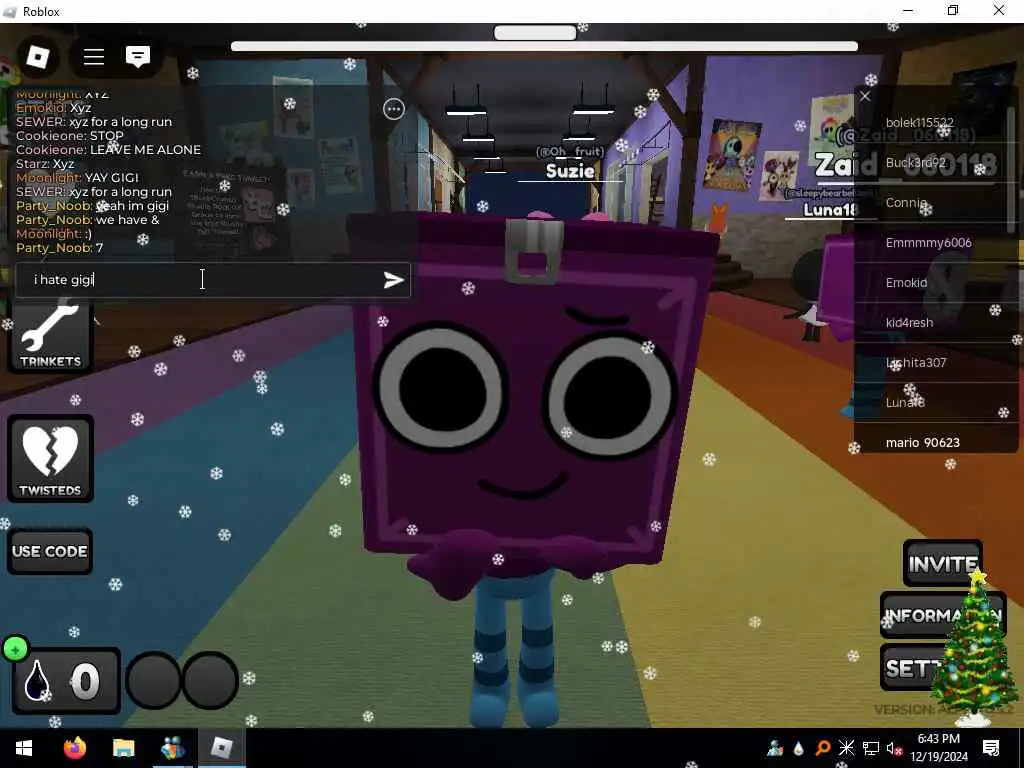This screenshot has width=1024, height=768.
Task: Toggle the chat window icon
Action: coord(138,57)
